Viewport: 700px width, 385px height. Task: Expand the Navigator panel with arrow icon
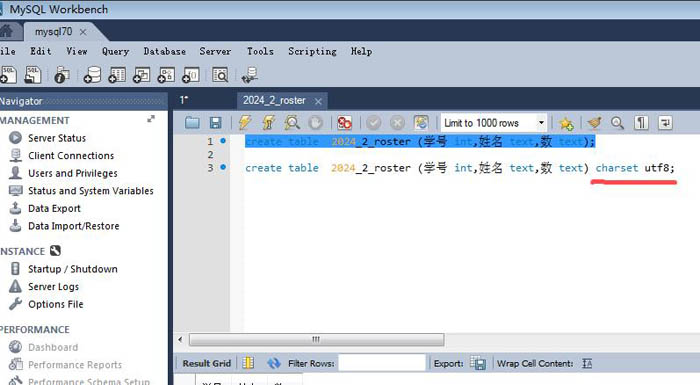pyautogui.click(x=151, y=119)
